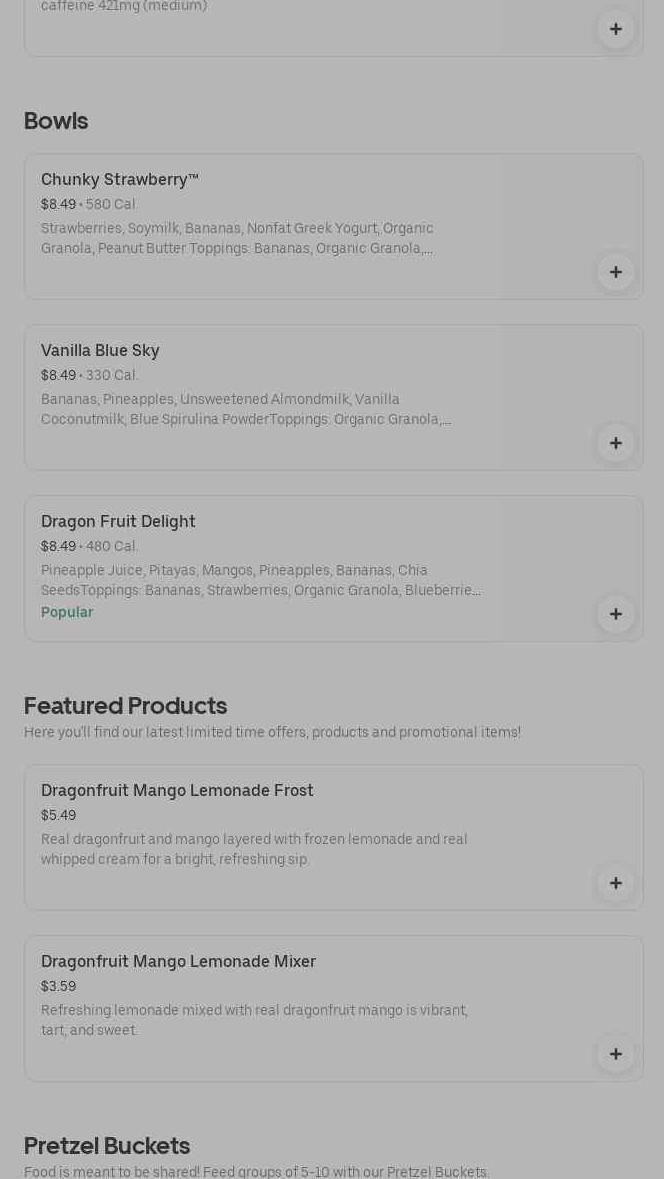Click the Popular tag on Dragon Fruit Delight
Screen dimensions: 664x1179
tap(67, 613)
